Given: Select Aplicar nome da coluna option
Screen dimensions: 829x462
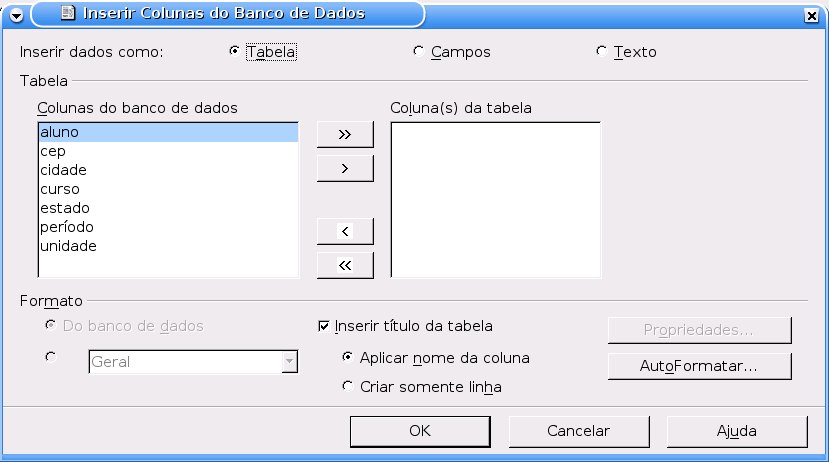Looking at the screenshot, I should pos(347,357).
